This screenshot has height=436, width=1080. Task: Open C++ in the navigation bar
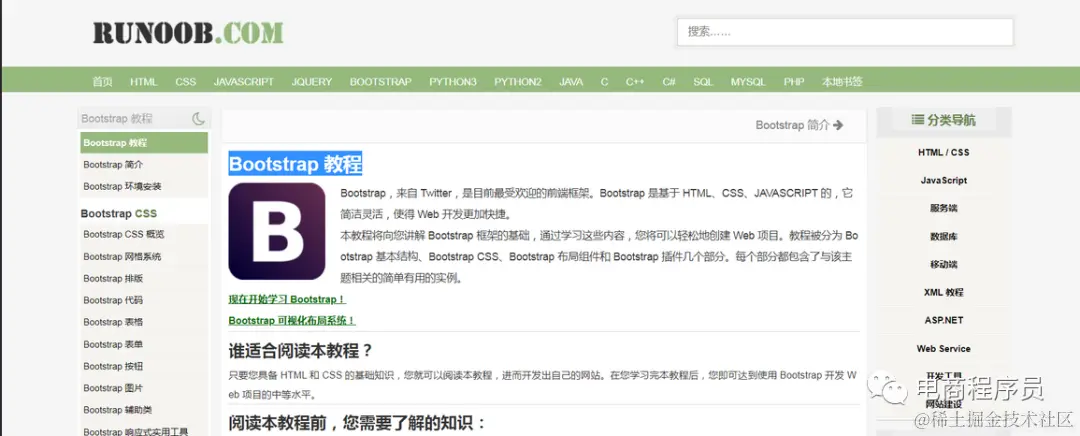point(635,81)
